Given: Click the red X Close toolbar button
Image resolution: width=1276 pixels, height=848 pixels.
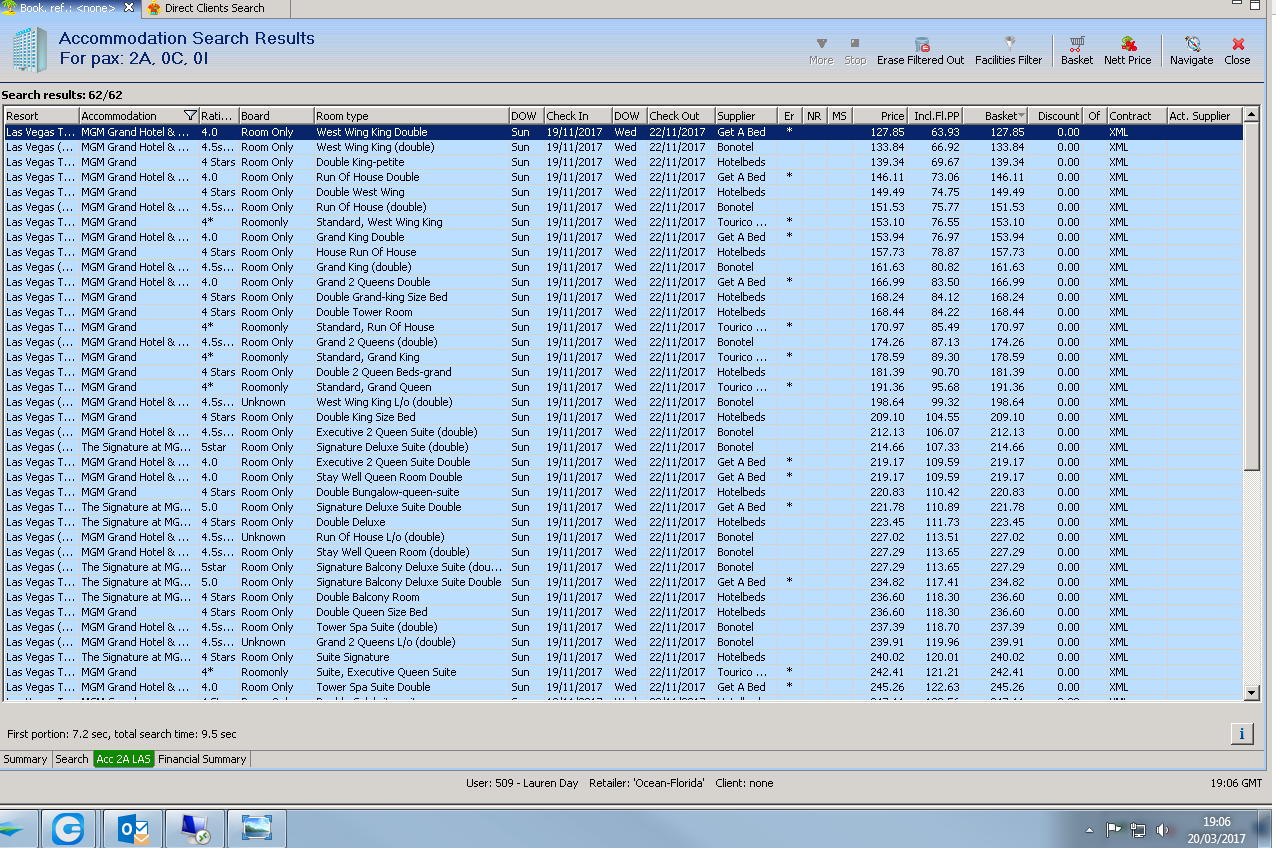Looking at the screenshot, I should [x=1237, y=51].
